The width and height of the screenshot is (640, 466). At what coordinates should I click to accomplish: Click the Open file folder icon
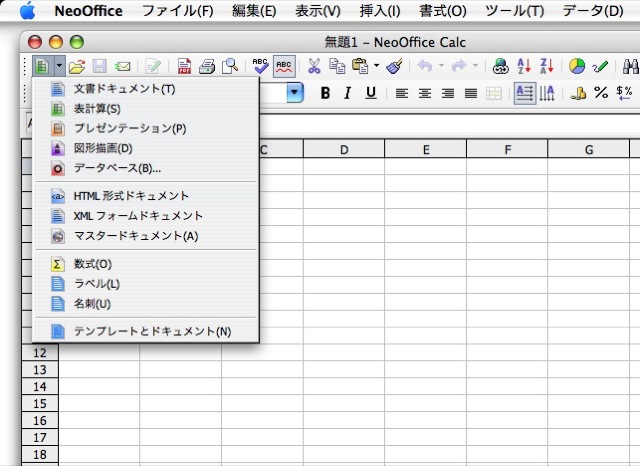pyautogui.click(x=78, y=67)
